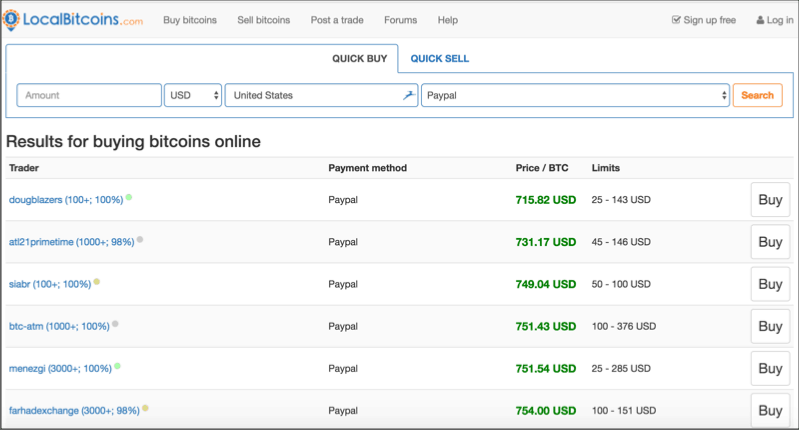Open the USD currency dropdown
799x430 pixels.
coord(193,95)
